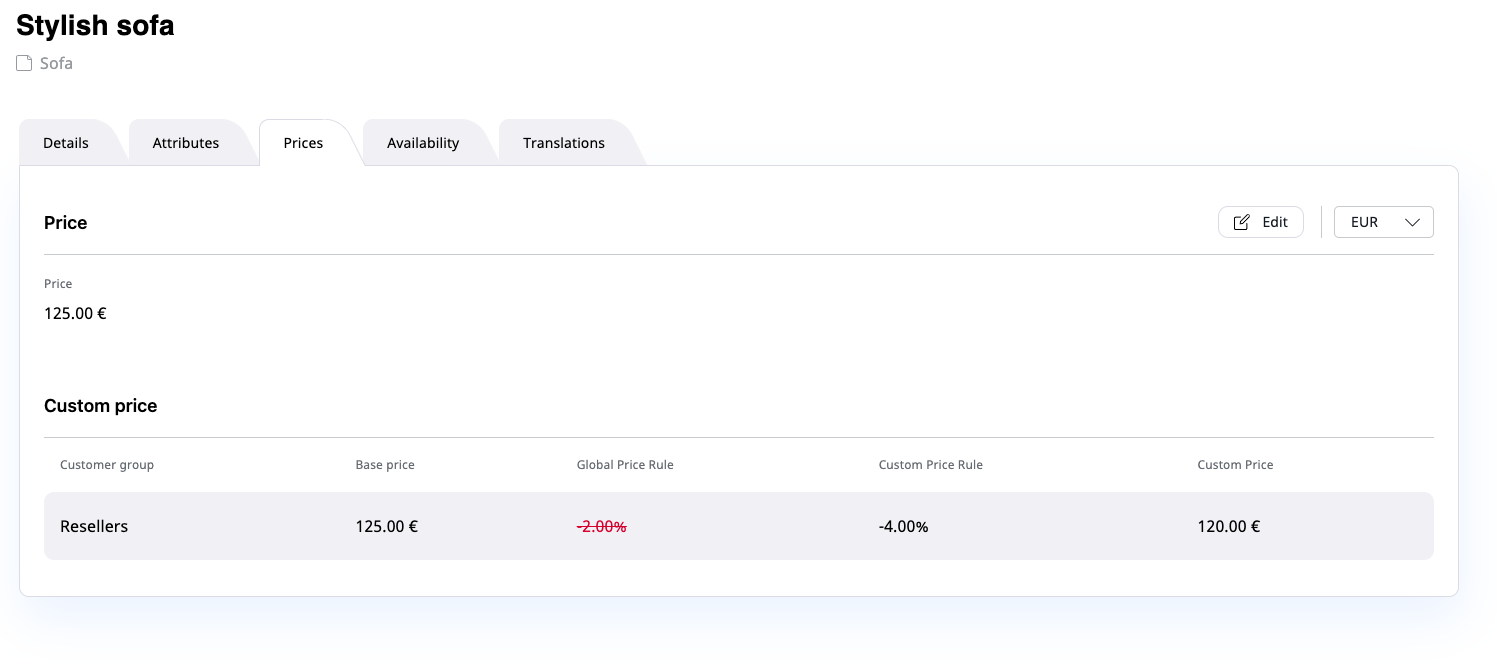Click the -4.00% Custom Price Rule value

pos(903,526)
